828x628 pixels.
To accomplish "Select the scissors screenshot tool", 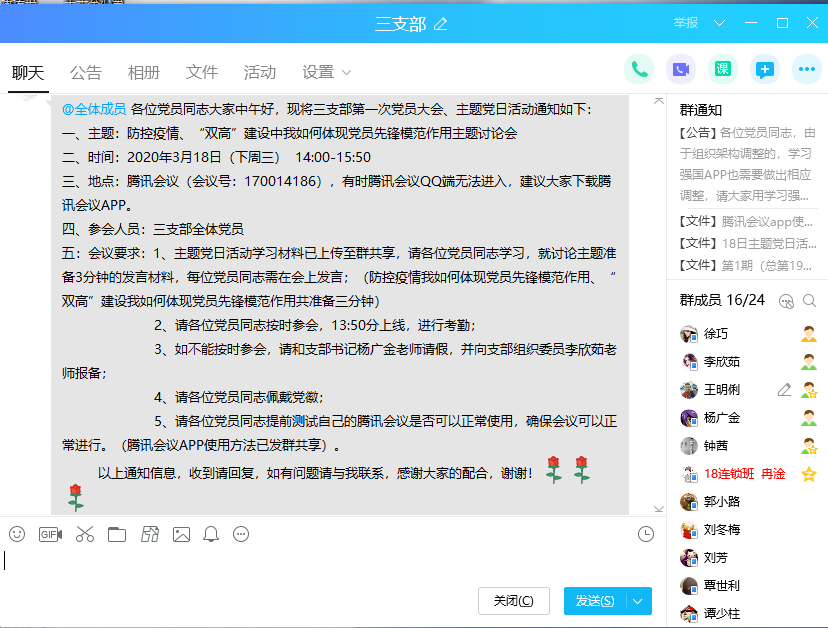I will 84,534.
